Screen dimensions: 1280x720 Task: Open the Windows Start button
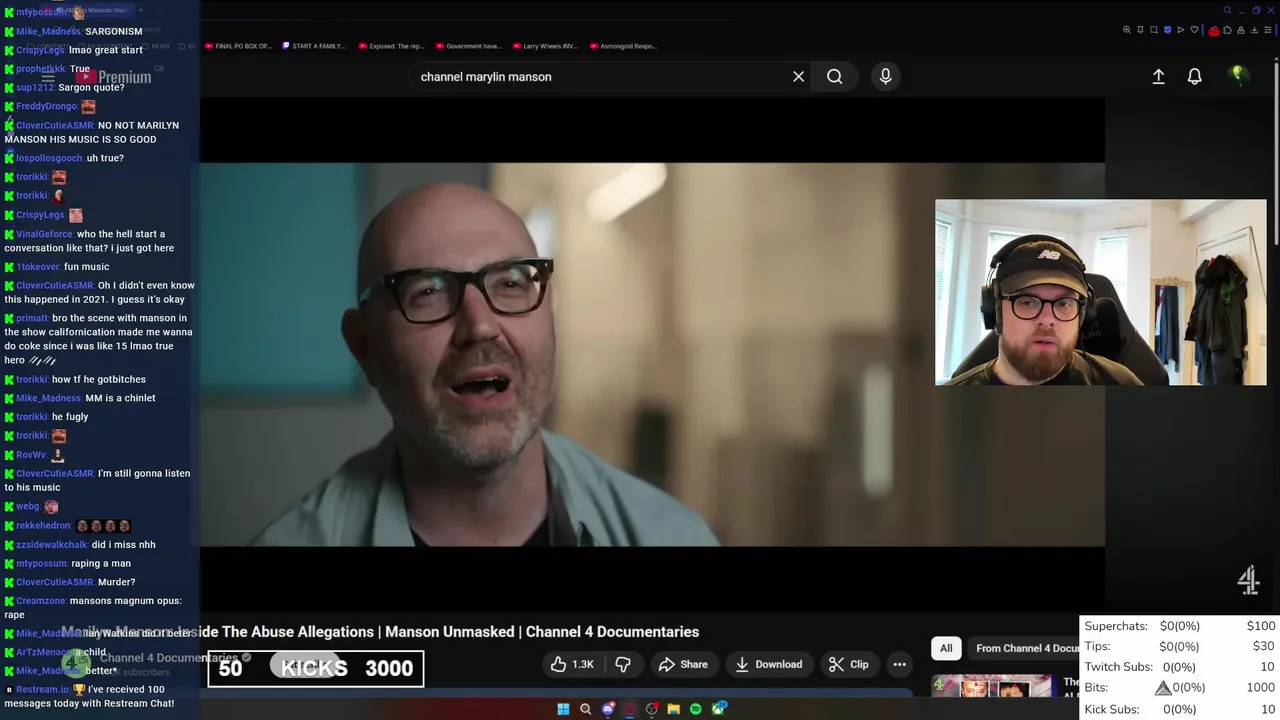[563, 709]
